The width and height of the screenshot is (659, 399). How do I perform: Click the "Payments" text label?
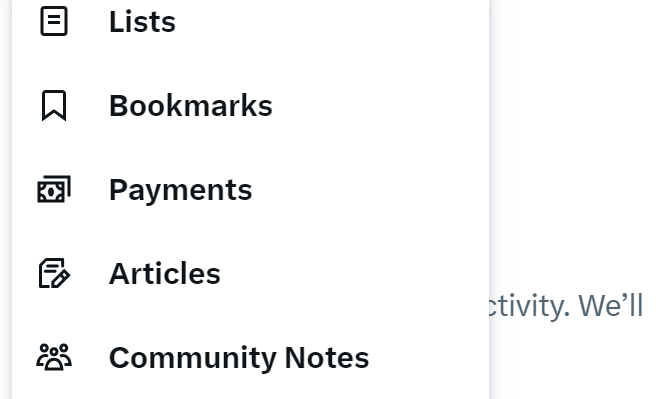[181, 191]
